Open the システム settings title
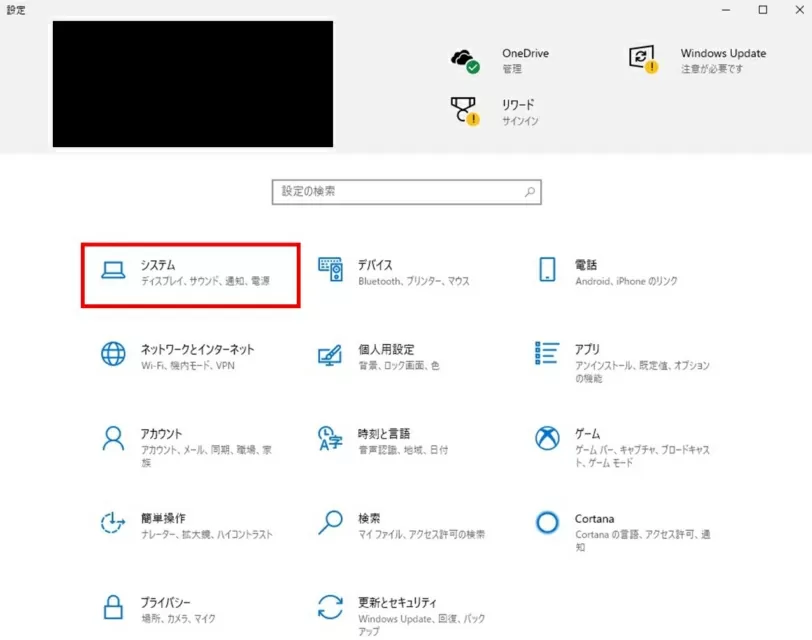The height and width of the screenshot is (640, 812). [158, 265]
